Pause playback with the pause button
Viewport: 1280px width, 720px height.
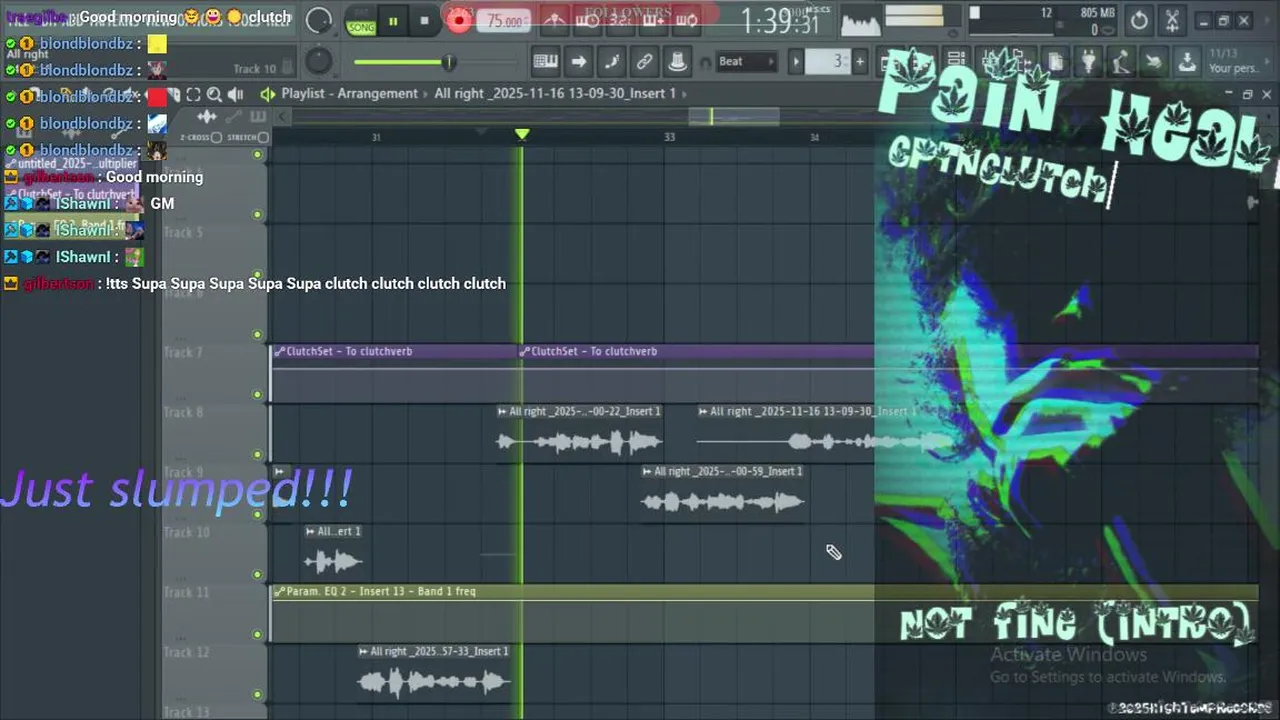point(393,21)
